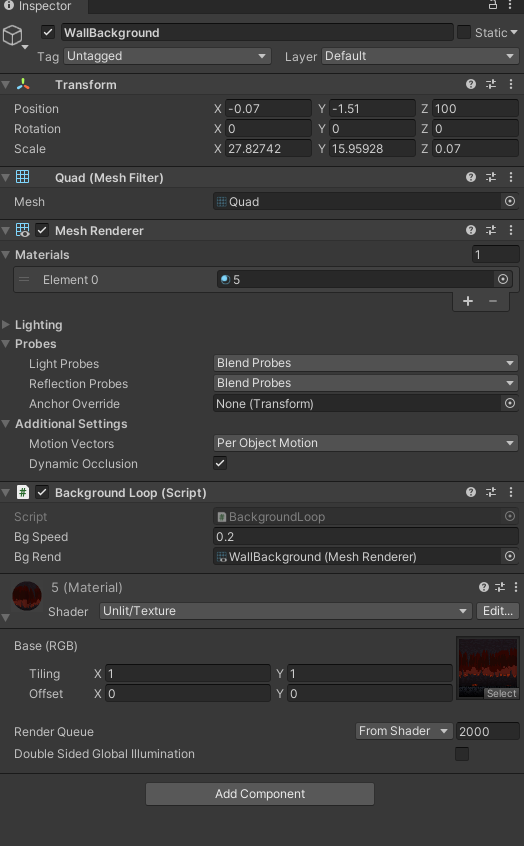Screen dimensions: 524x846
Task: Click the shader Edit... button
Action: [498, 611]
